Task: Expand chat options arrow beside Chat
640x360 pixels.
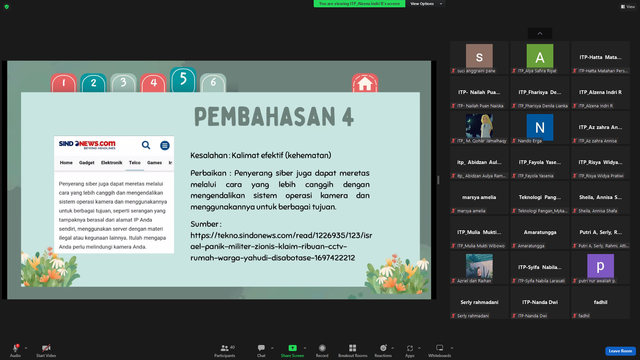Action: coord(272,348)
